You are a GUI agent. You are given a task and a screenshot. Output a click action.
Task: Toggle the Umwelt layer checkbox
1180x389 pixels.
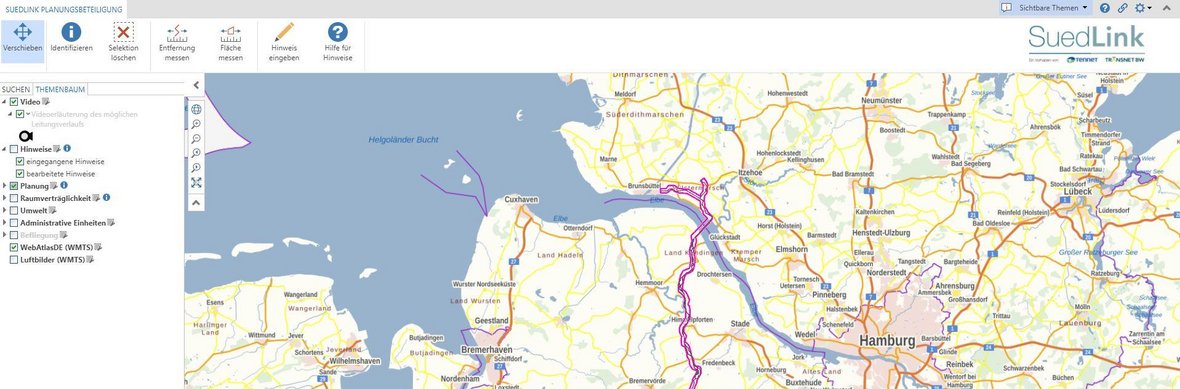[x=14, y=211]
